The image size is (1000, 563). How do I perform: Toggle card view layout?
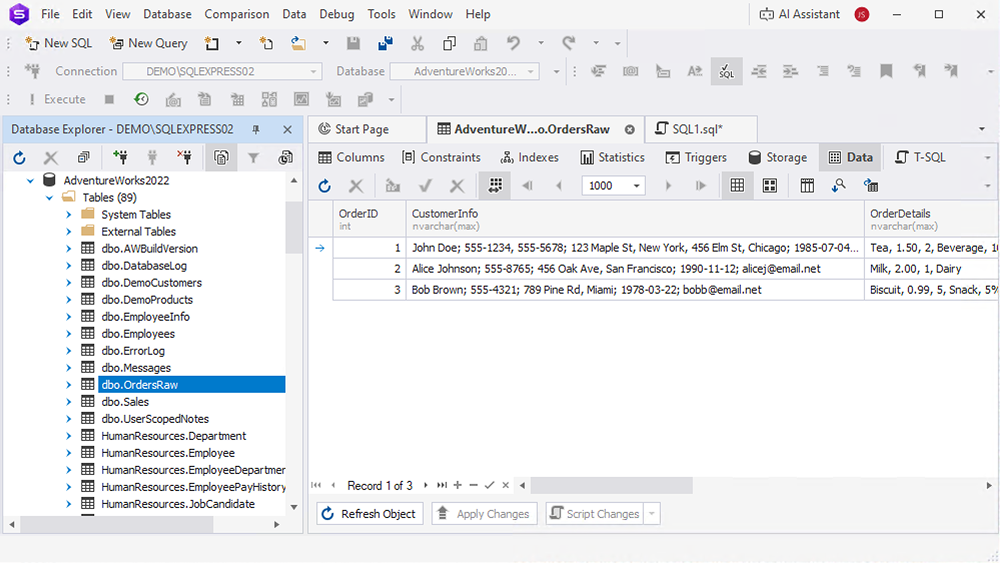click(769, 186)
